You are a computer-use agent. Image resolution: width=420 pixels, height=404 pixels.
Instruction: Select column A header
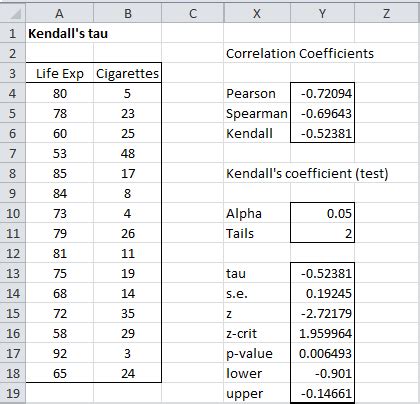[x=59, y=13]
